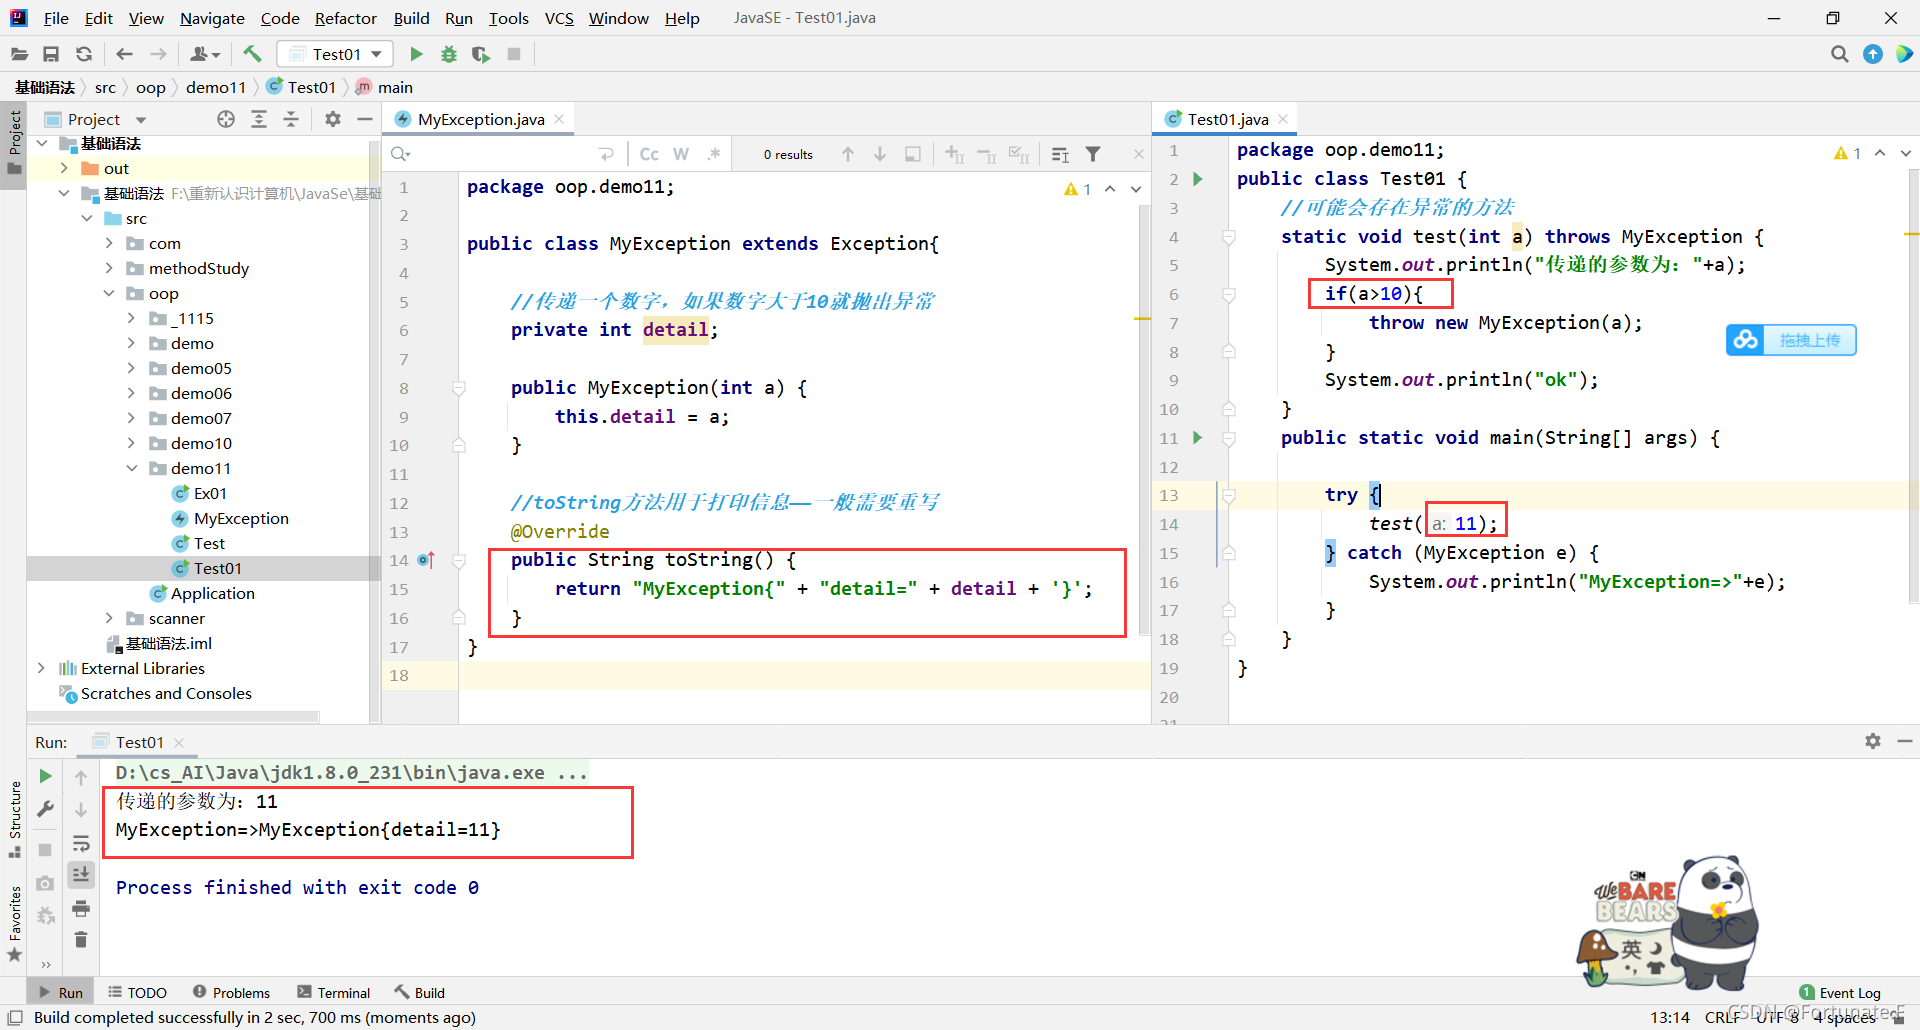Open the VCS menu
The height and width of the screenshot is (1030, 1920).
(559, 18)
